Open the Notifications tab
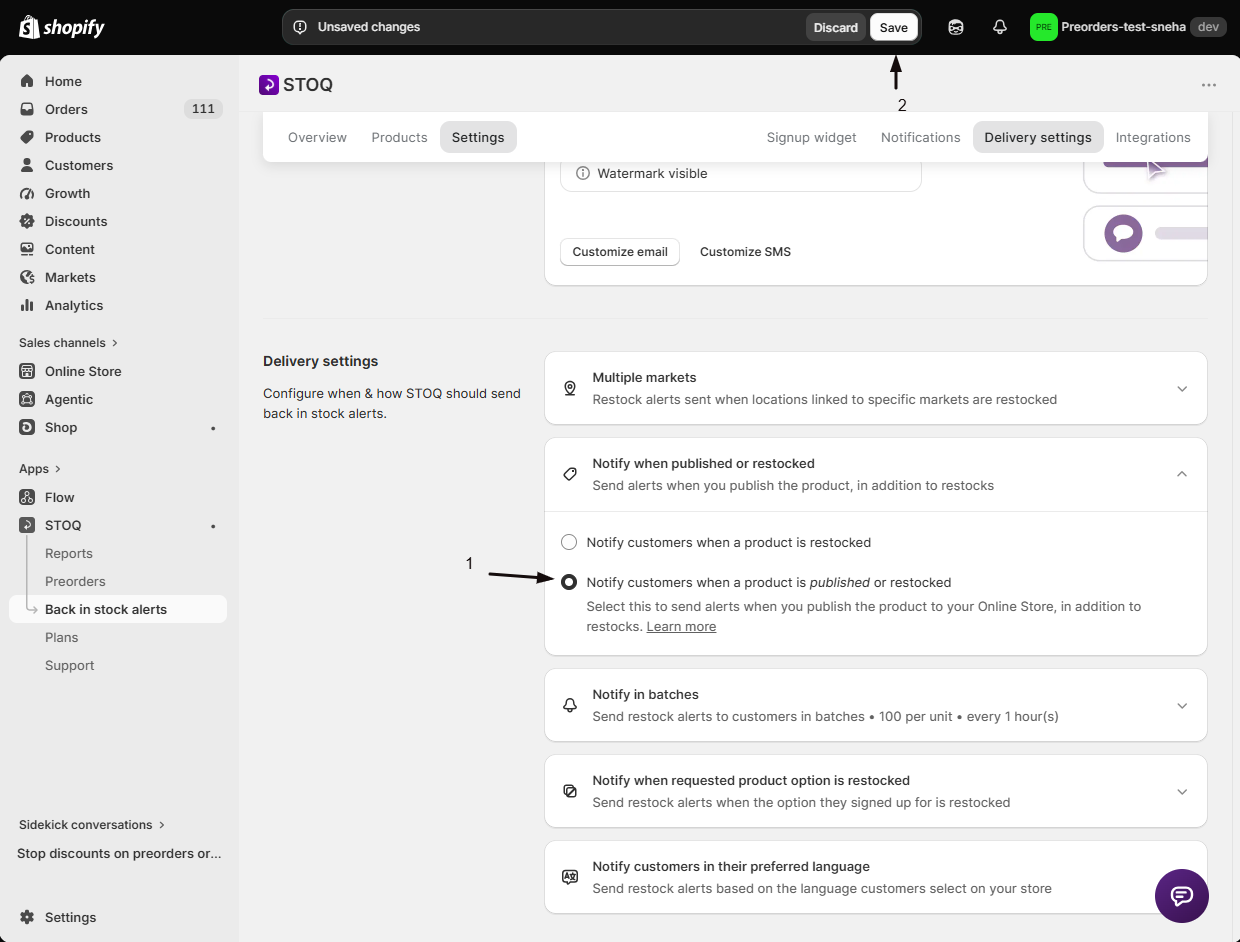1240x942 pixels. pos(920,137)
